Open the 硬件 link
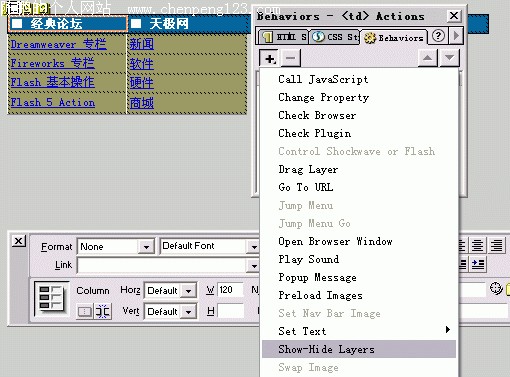Image resolution: width=510 pixels, height=377 pixels. (142, 83)
